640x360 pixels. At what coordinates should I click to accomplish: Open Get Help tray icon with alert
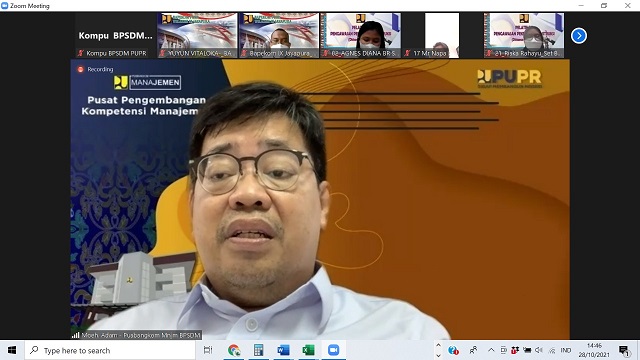click(x=453, y=350)
